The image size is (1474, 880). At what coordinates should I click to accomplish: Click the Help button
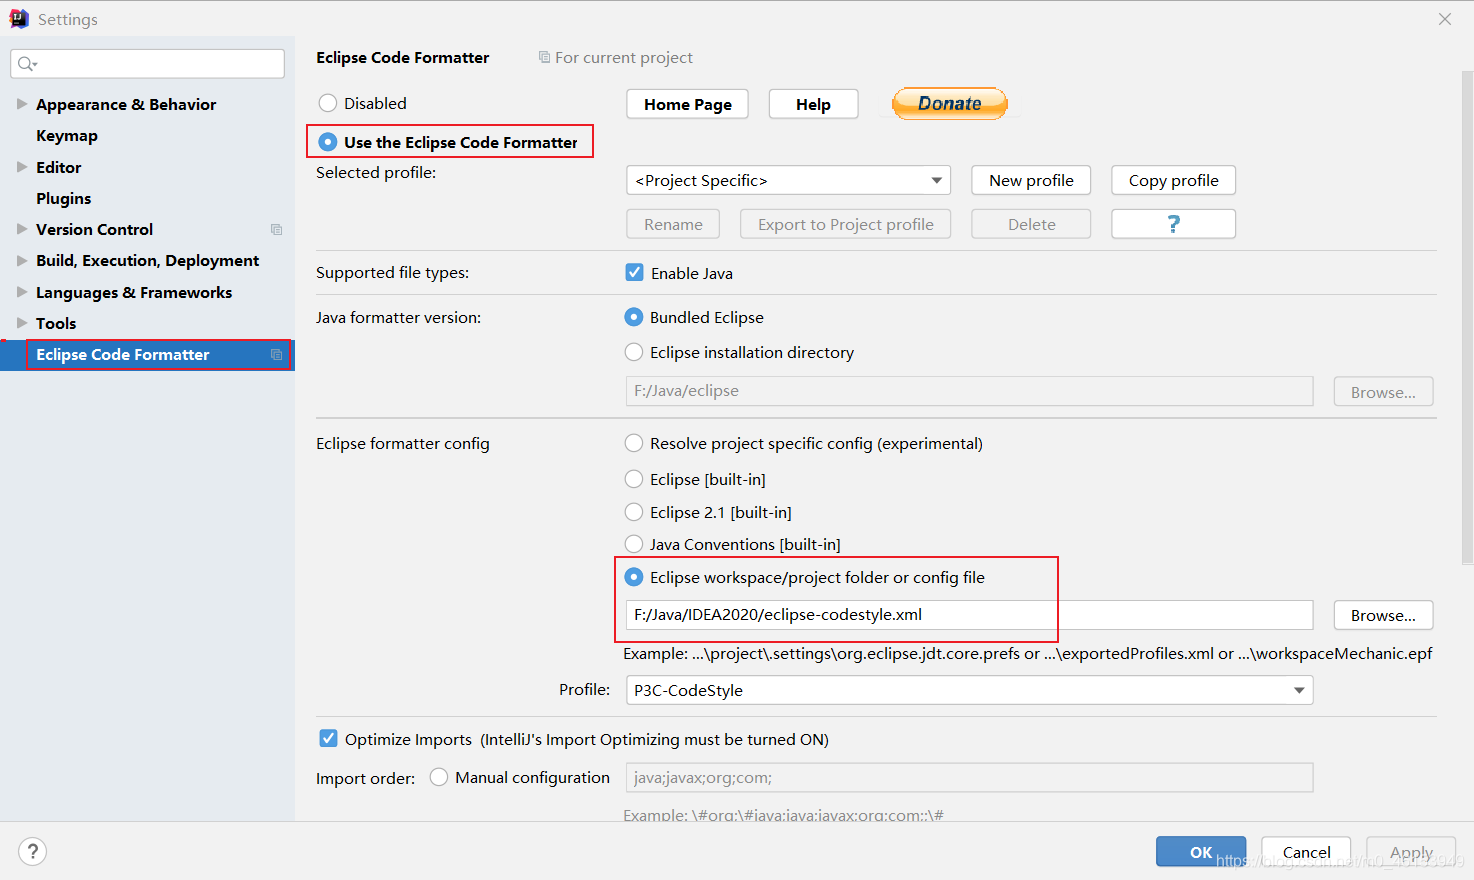(814, 104)
